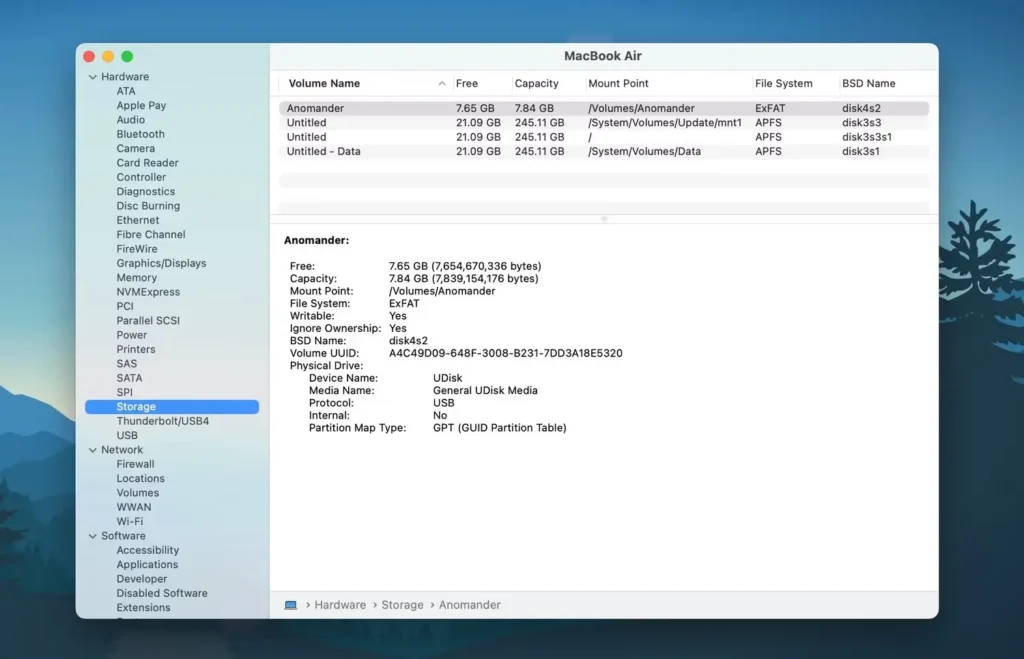The width and height of the screenshot is (1024, 659).
Task: Open Locations under Network
Action: (x=140, y=479)
